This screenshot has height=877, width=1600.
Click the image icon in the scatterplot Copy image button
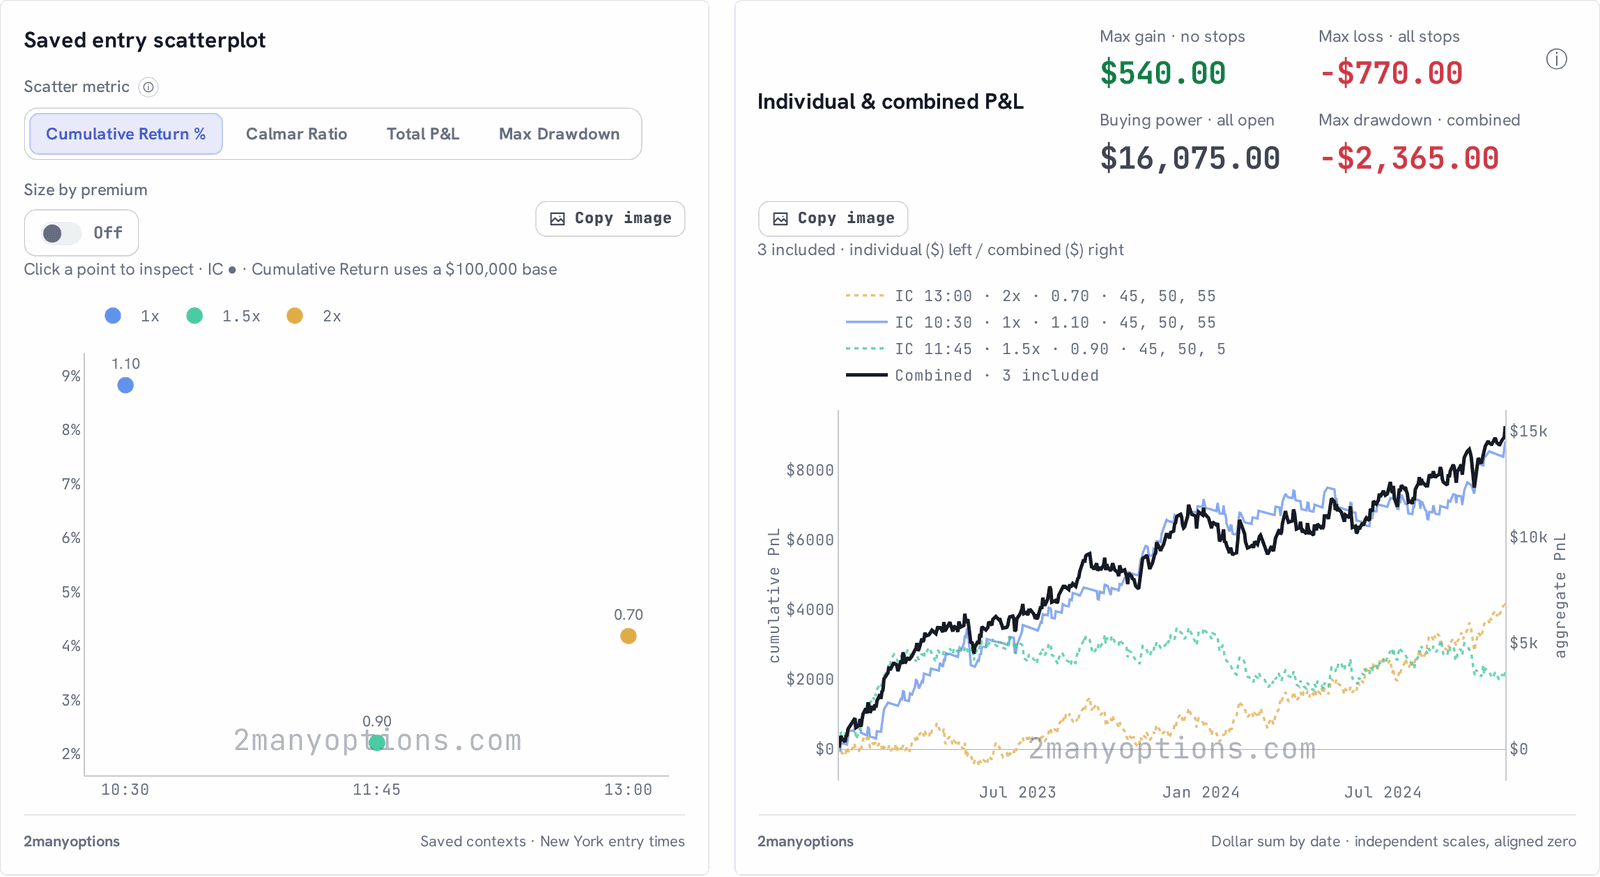click(x=557, y=219)
